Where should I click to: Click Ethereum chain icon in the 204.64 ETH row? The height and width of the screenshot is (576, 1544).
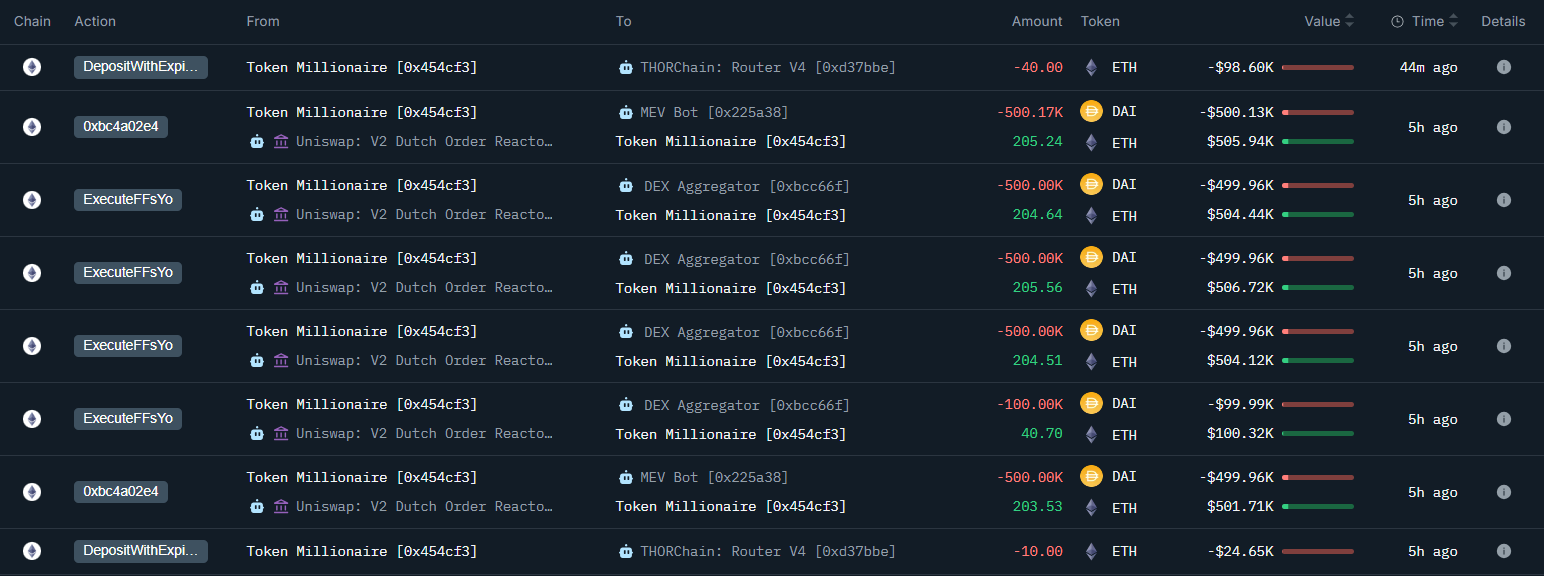(x=32, y=200)
